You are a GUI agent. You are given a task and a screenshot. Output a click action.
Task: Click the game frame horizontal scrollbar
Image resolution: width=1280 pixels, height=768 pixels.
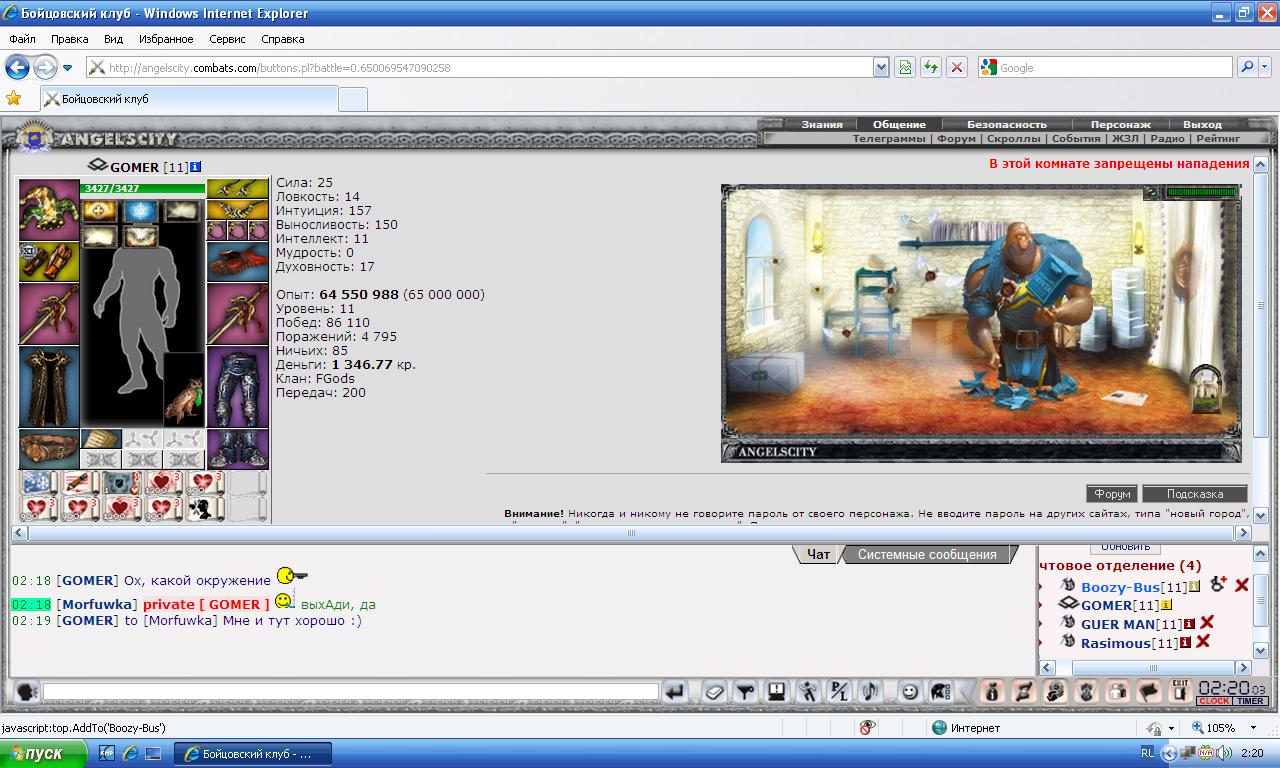tap(631, 533)
